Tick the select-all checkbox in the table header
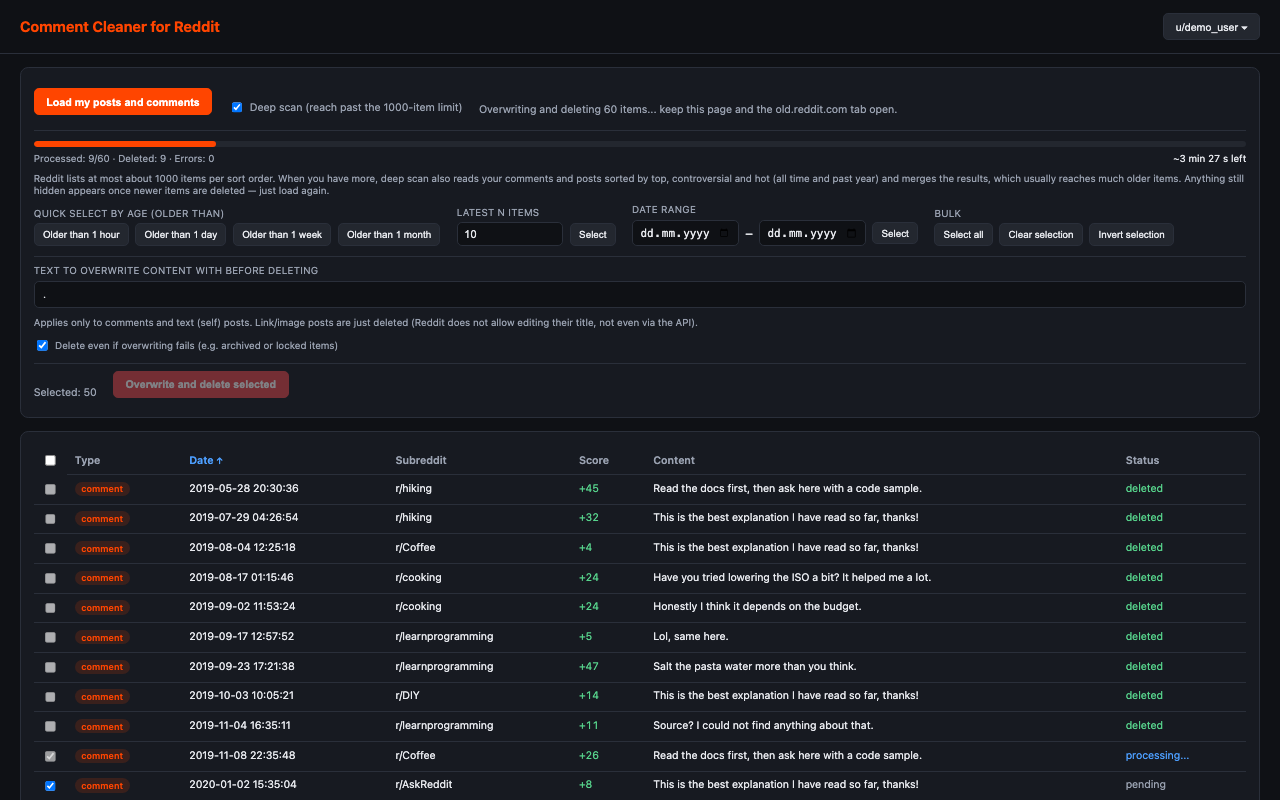 coord(50,461)
